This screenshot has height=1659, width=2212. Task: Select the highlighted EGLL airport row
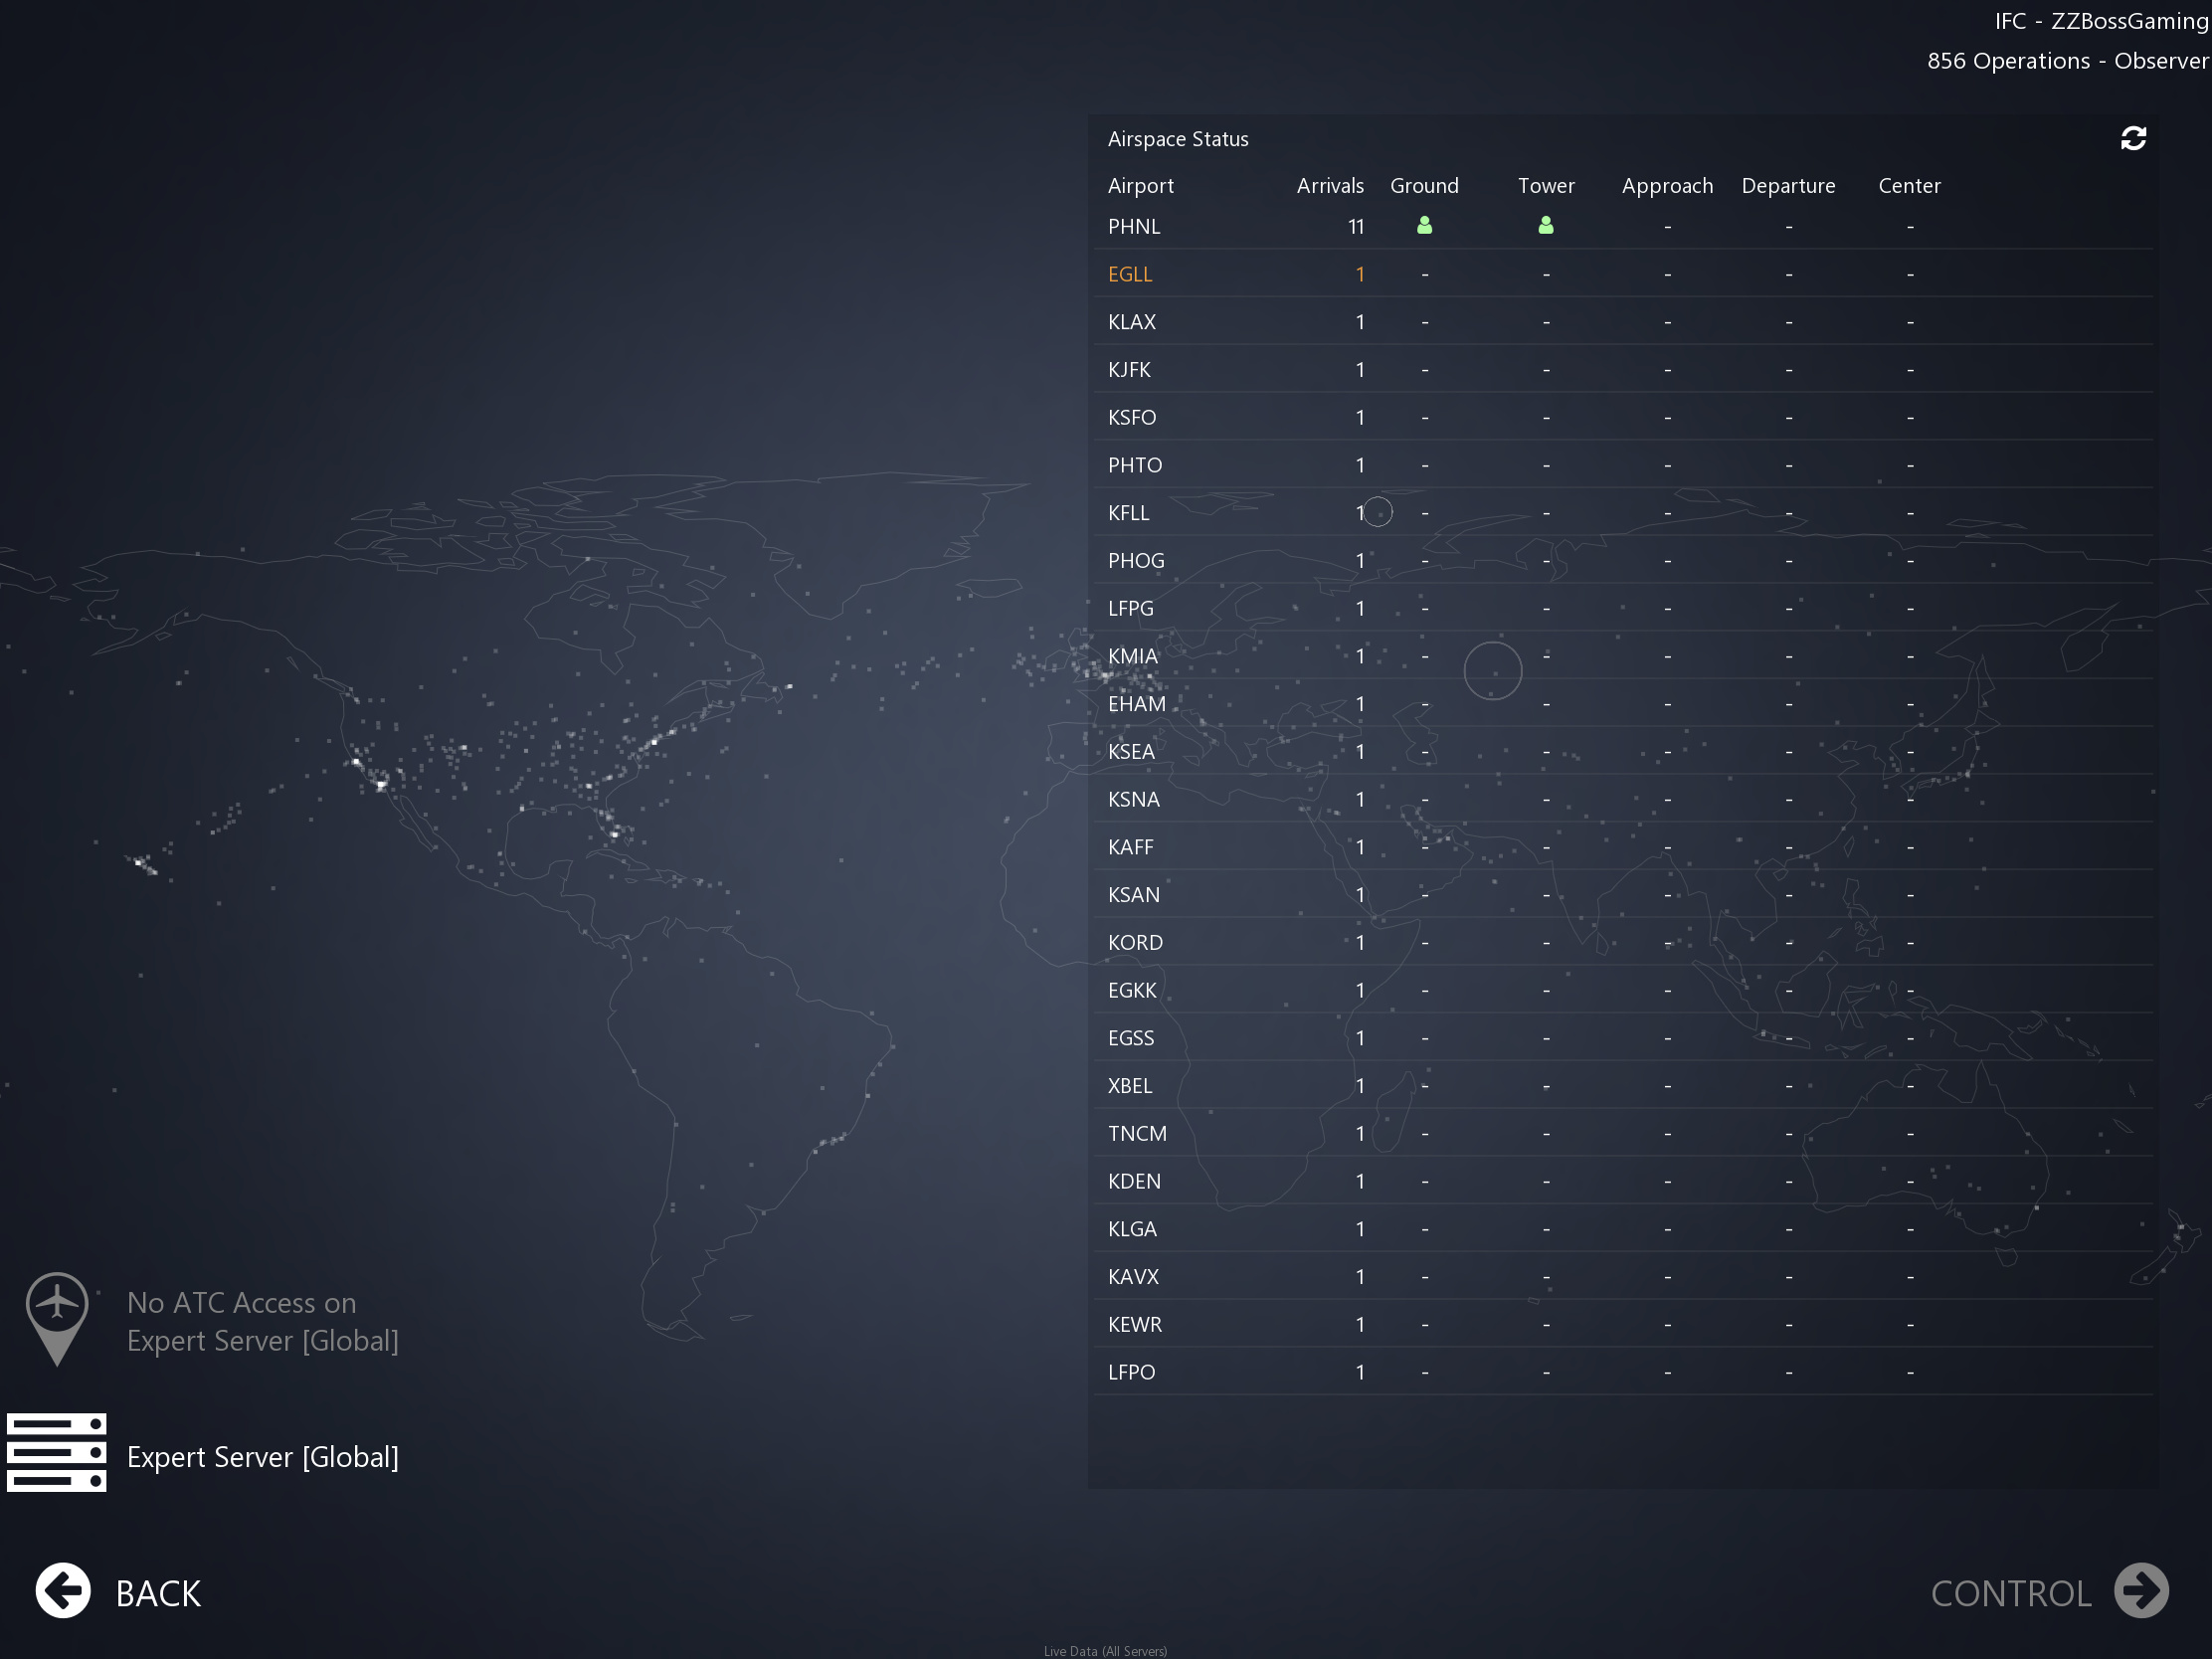(x=1130, y=274)
